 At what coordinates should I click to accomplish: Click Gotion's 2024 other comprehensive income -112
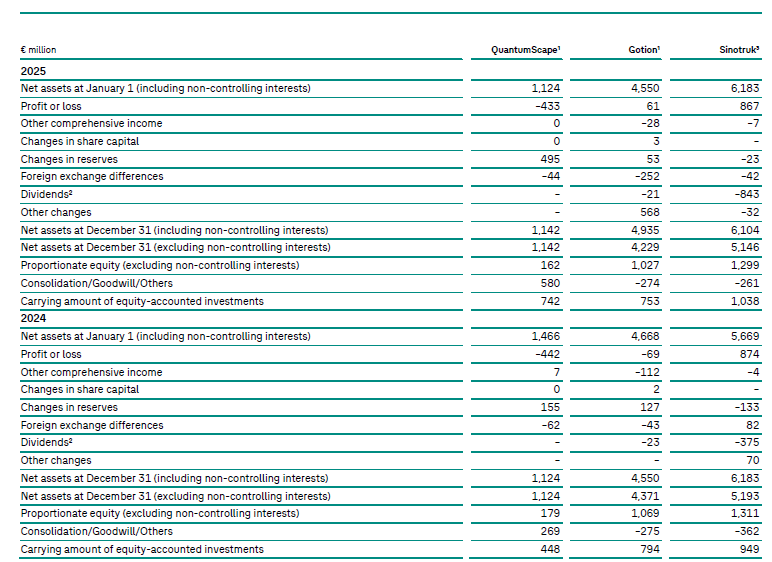click(x=649, y=372)
